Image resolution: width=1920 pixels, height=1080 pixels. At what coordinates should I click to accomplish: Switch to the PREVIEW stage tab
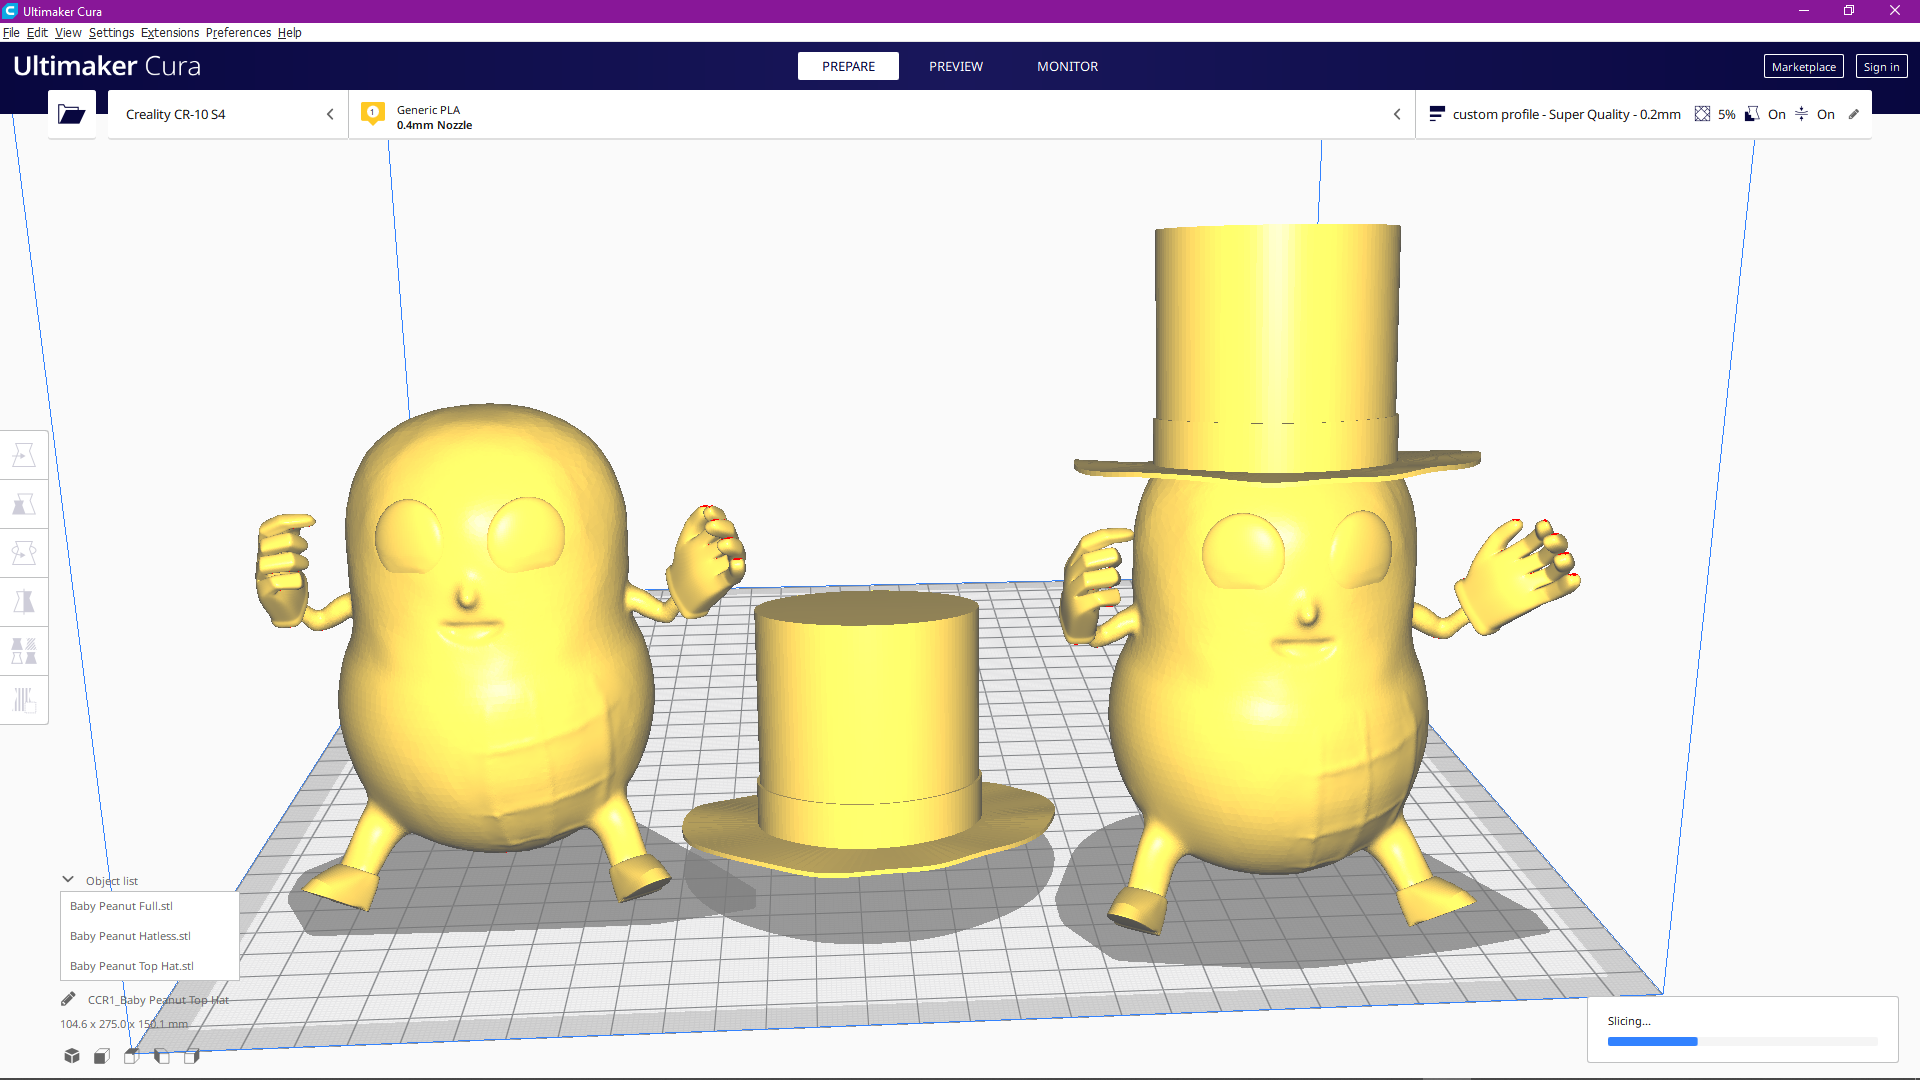point(956,66)
